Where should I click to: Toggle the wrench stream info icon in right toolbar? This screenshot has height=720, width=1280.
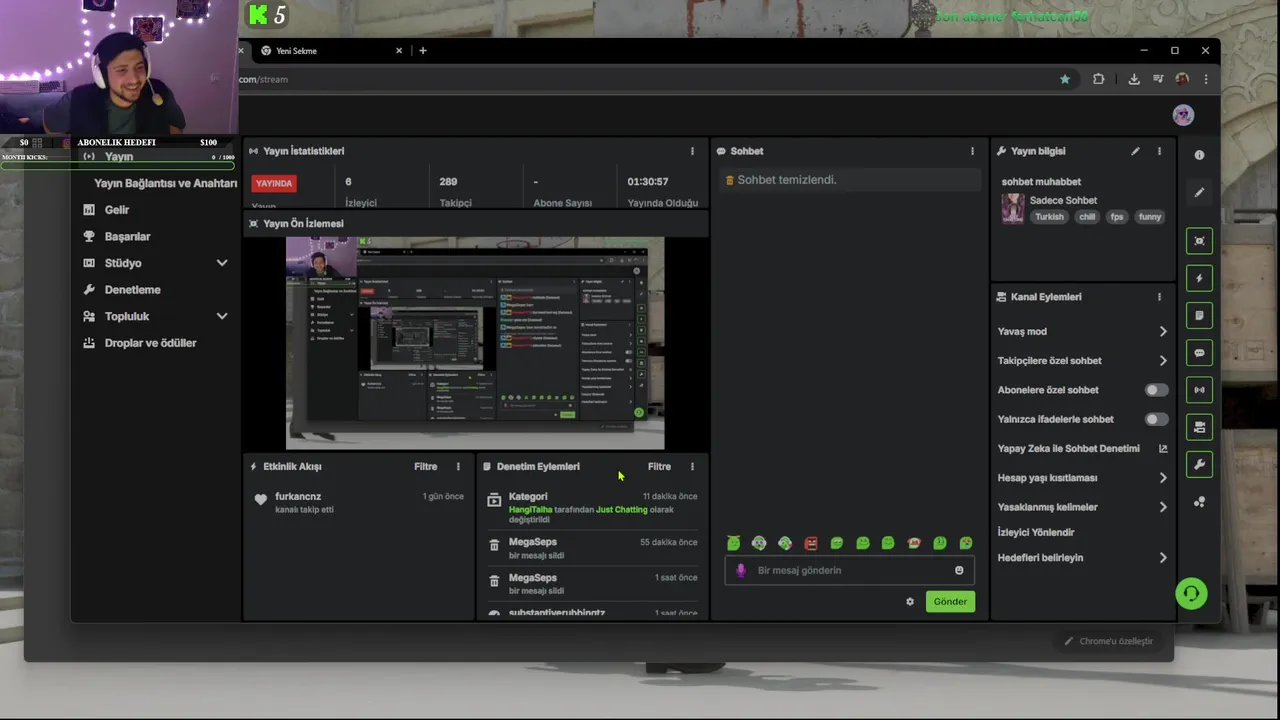pos(1199,464)
